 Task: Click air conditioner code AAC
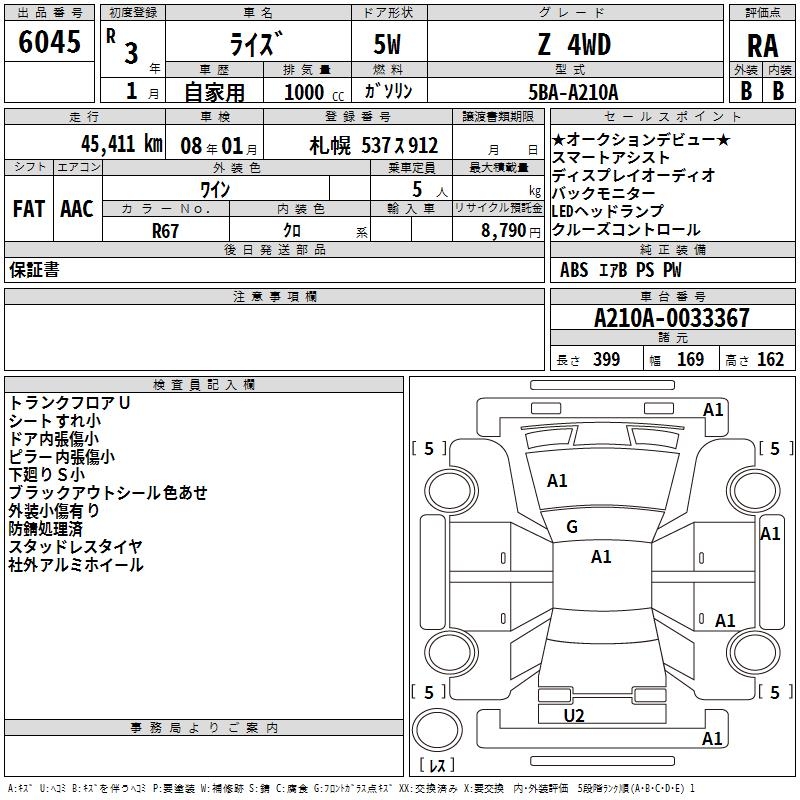(77, 209)
